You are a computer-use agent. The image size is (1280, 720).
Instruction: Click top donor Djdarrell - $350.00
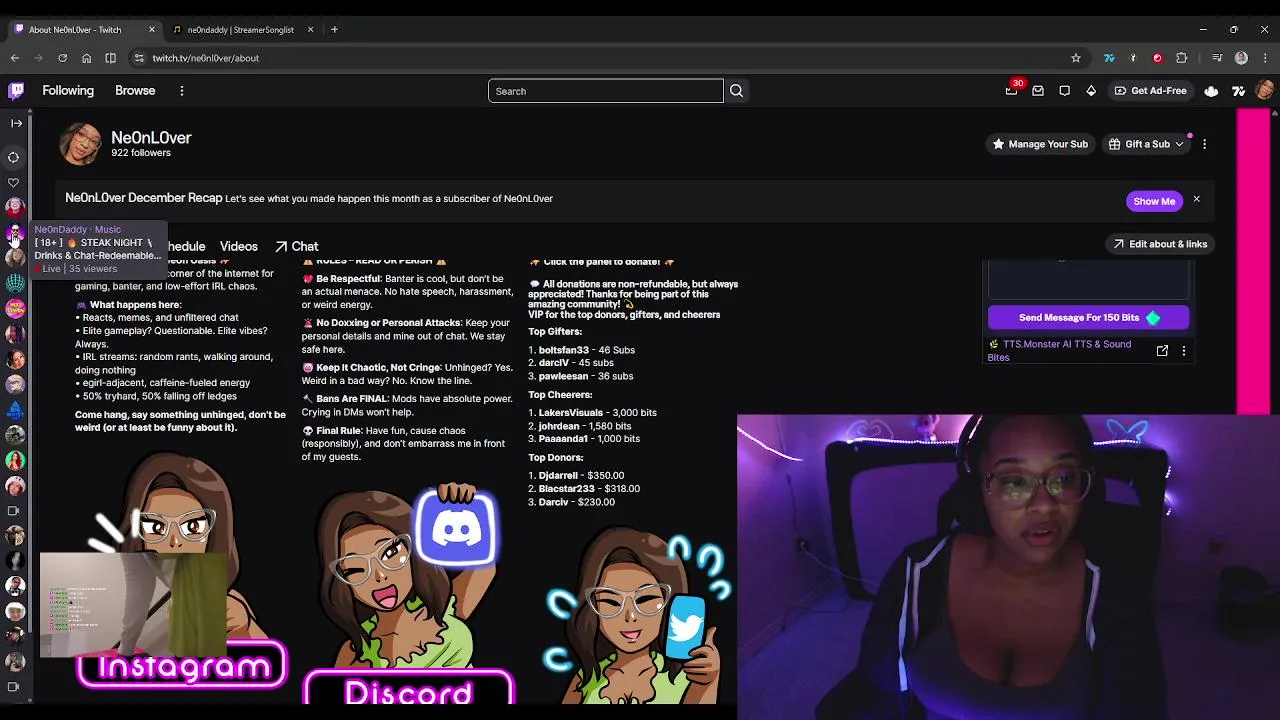pyautogui.click(x=581, y=476)
